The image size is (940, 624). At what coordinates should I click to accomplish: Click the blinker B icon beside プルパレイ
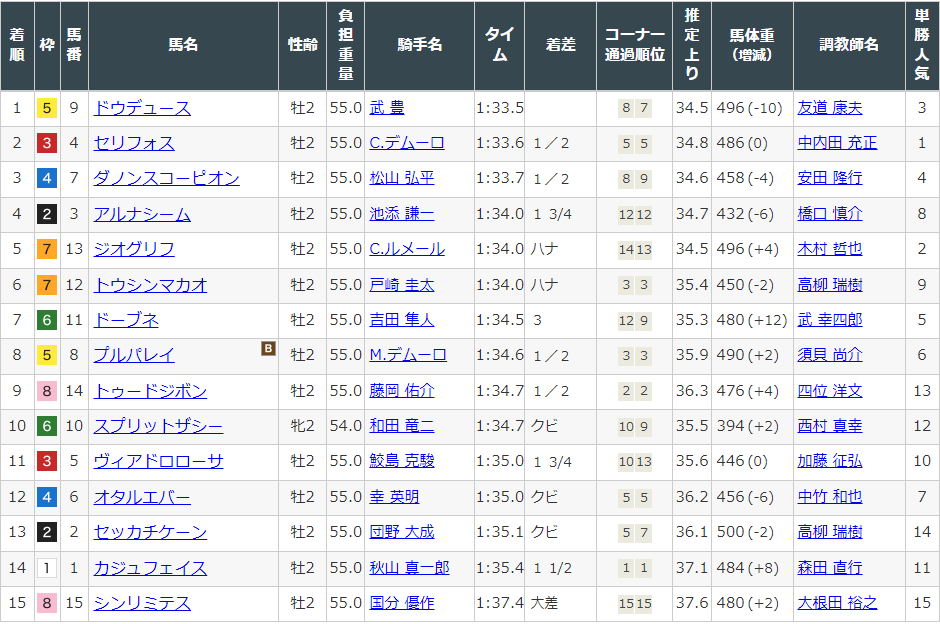coord(268,348)
